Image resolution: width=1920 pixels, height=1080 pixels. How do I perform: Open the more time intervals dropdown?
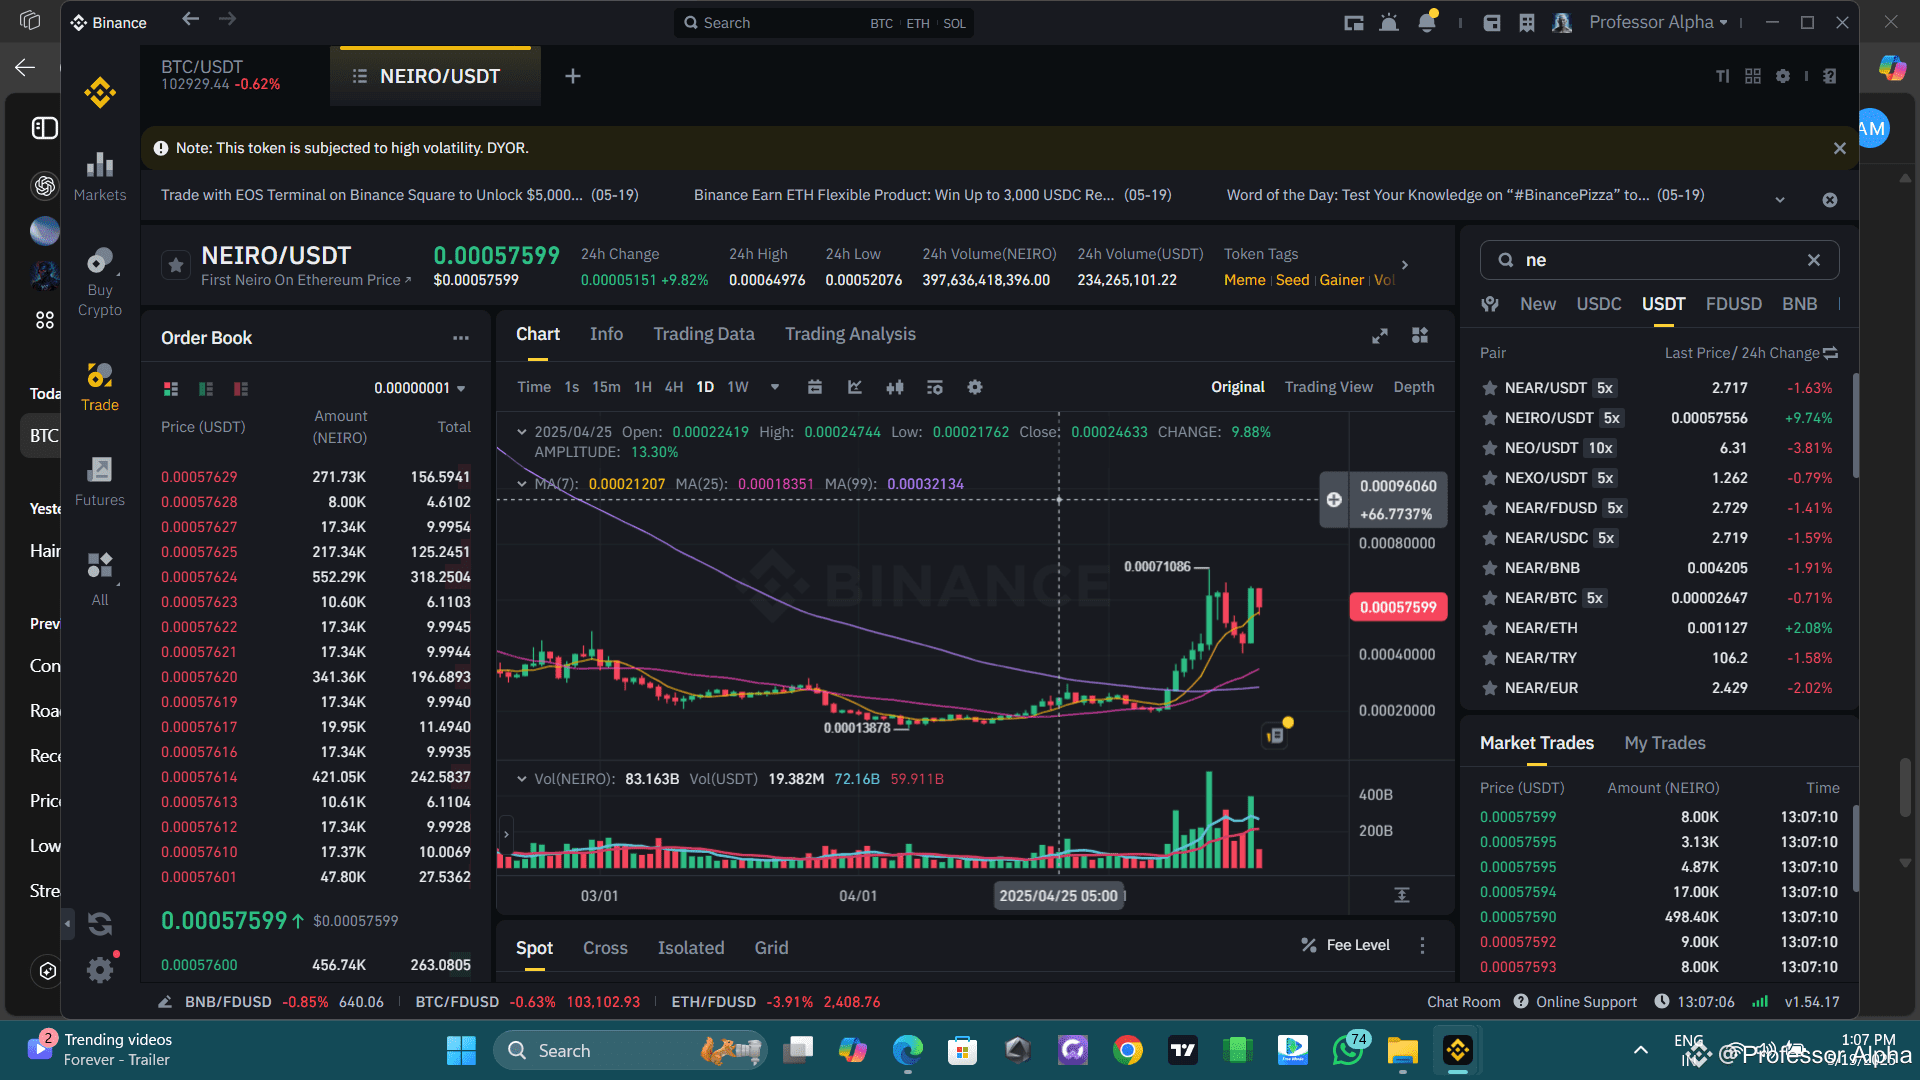[x=775, y=387]
